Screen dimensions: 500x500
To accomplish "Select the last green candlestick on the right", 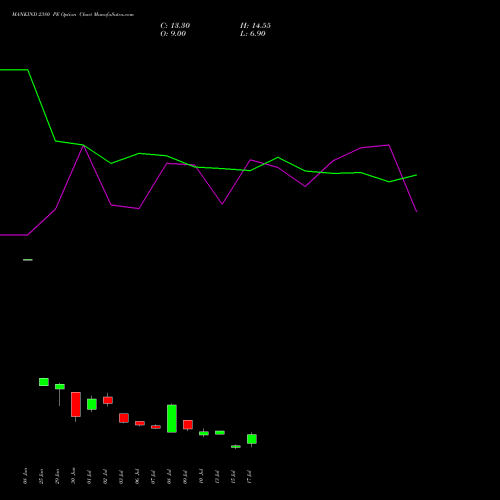I will [x=252, y=439].
